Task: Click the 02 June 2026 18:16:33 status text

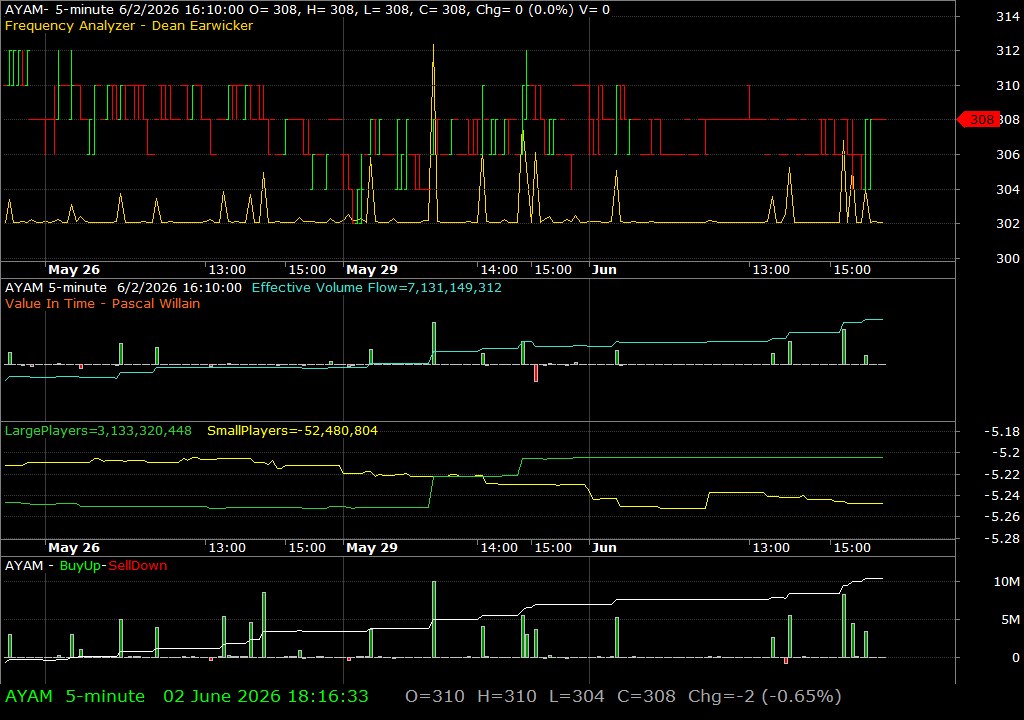Action: [x=266, y=696]
